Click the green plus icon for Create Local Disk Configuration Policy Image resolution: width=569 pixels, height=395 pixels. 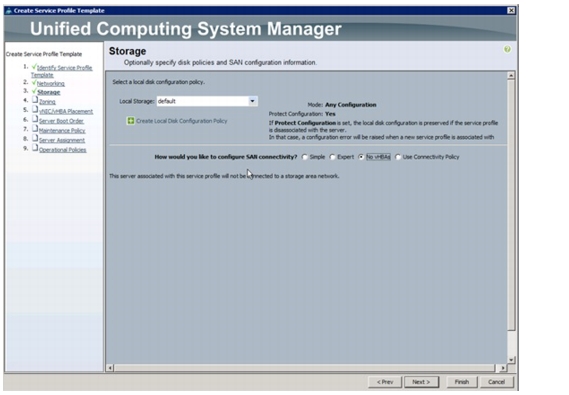131,121
